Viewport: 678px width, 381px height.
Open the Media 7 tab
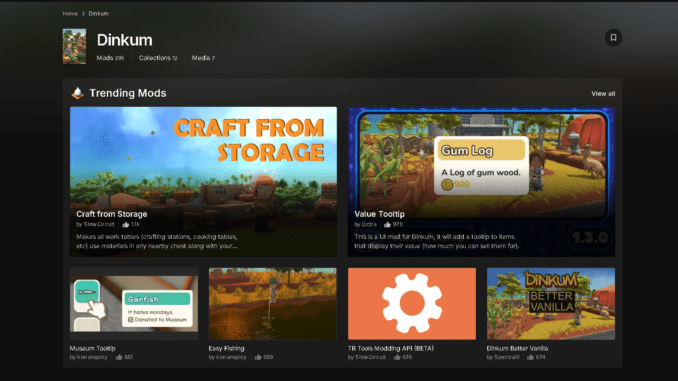tap(203, 58)
